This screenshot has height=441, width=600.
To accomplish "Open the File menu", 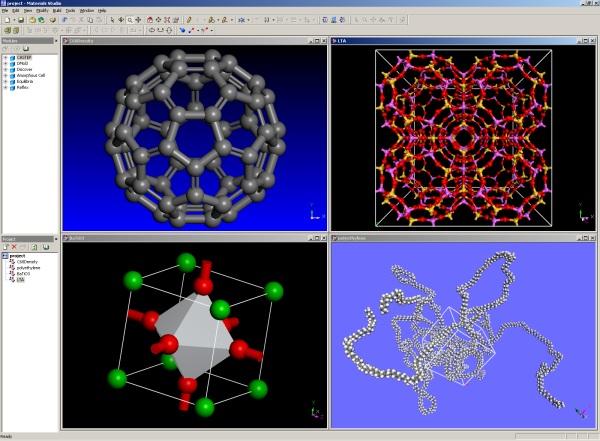I will [x=7, y=10].
